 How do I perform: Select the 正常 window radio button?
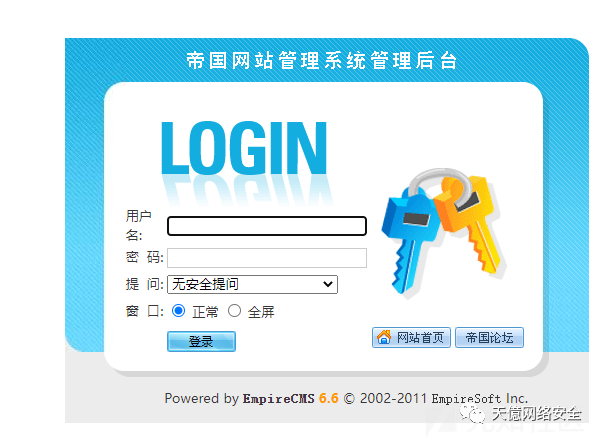pos(178,310)
